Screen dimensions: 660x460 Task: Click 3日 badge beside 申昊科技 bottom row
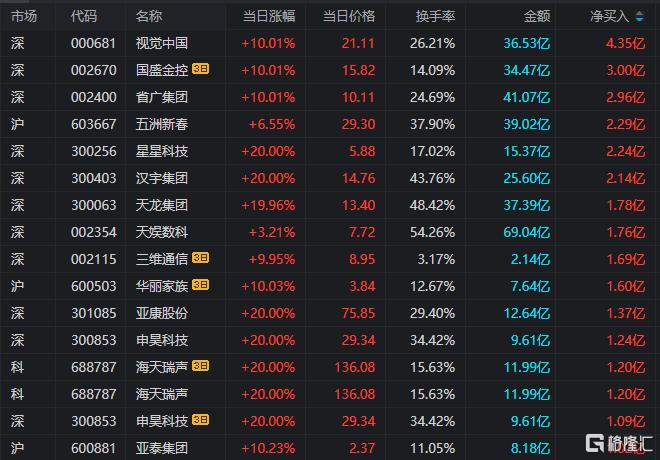point(200,420)
